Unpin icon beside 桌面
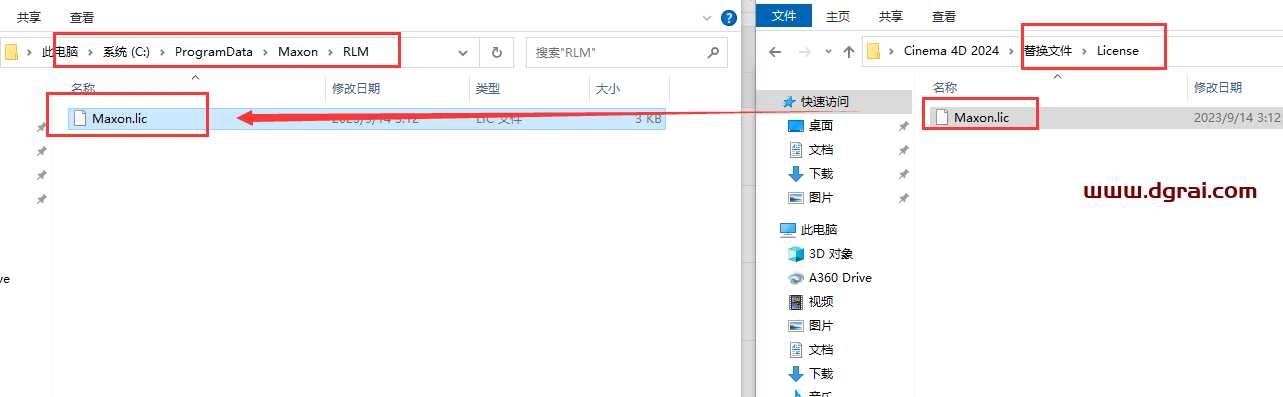This screenshot has height=397, width=1283. (x=903, y=127)
